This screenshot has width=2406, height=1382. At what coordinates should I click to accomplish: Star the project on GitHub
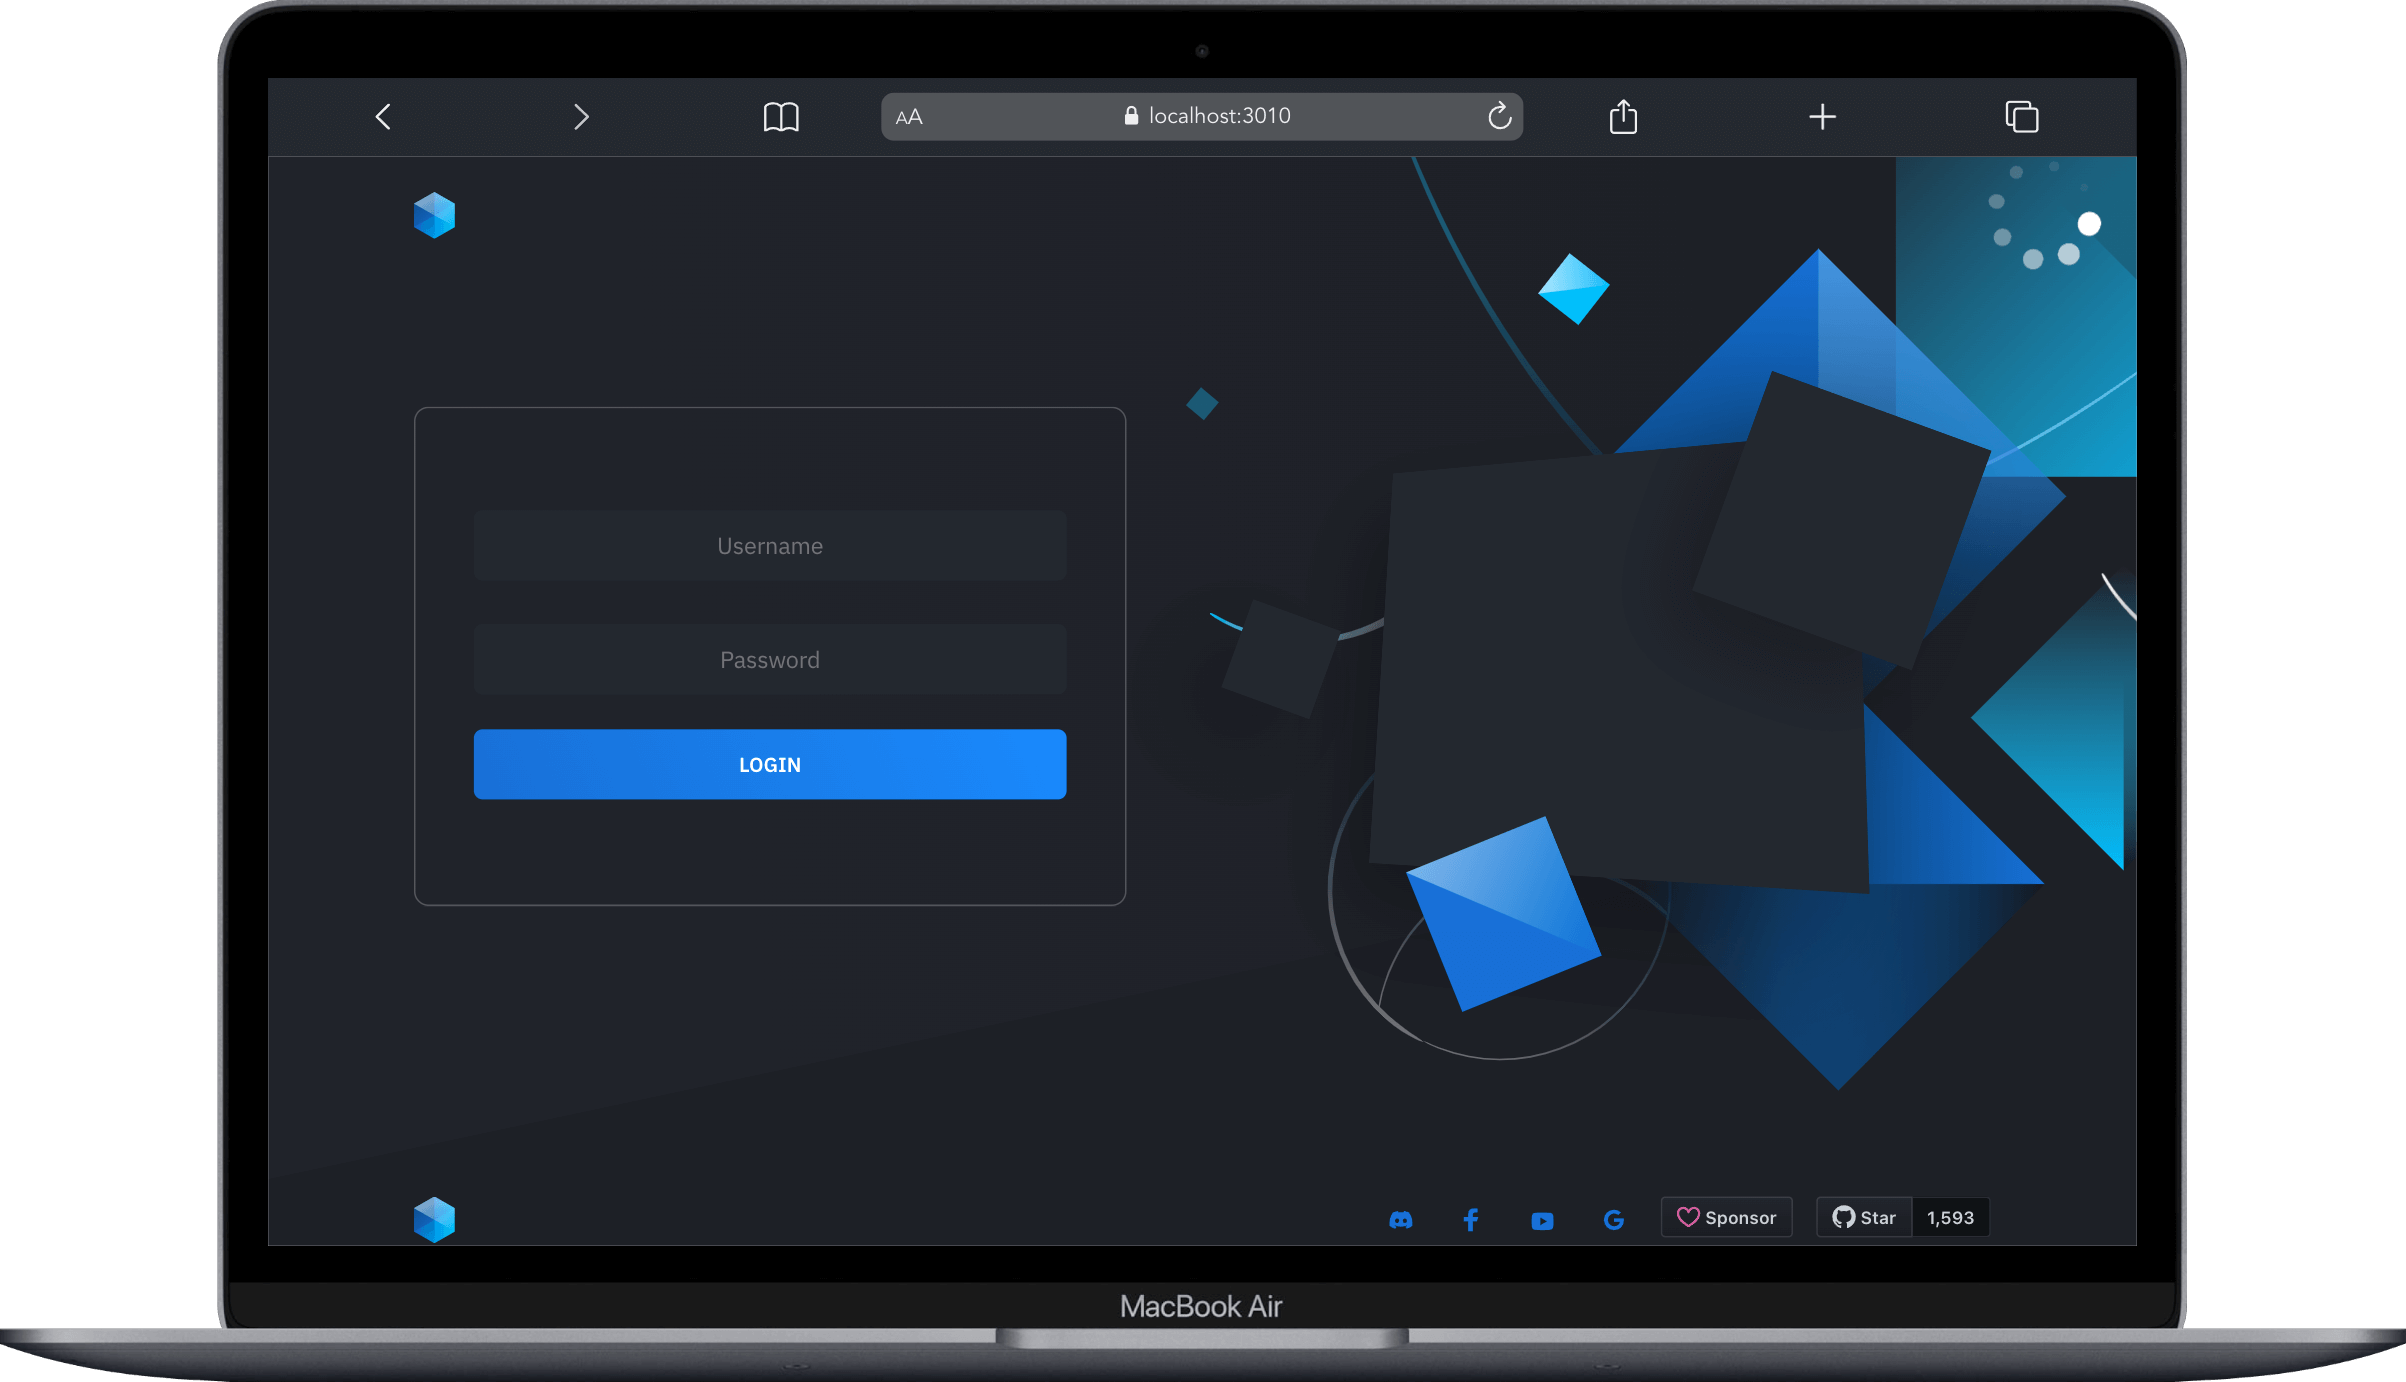[1864, 1217]
